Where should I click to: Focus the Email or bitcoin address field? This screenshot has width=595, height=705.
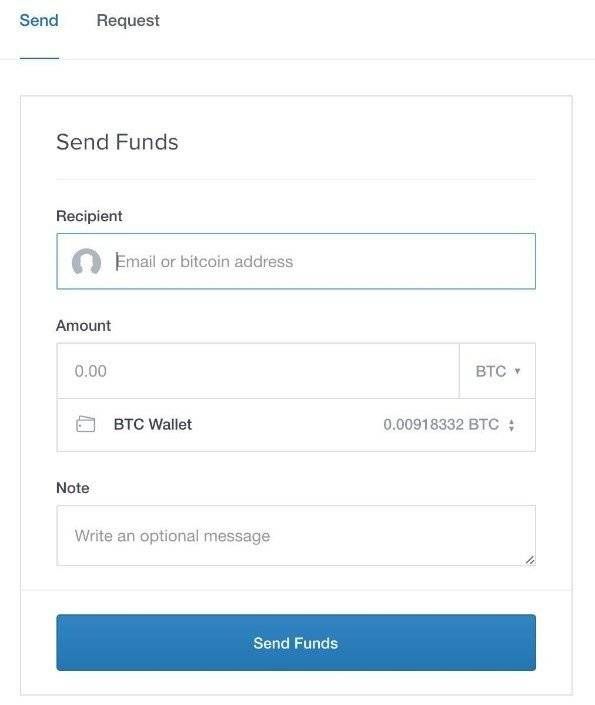[x=296, y=261]
